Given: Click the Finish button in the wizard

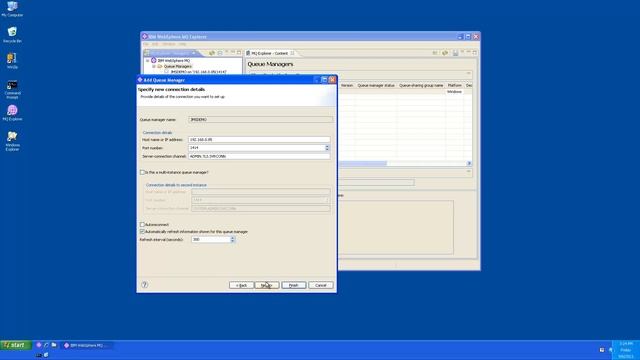Looking at the screenshot, I should (x=293, y=285).
